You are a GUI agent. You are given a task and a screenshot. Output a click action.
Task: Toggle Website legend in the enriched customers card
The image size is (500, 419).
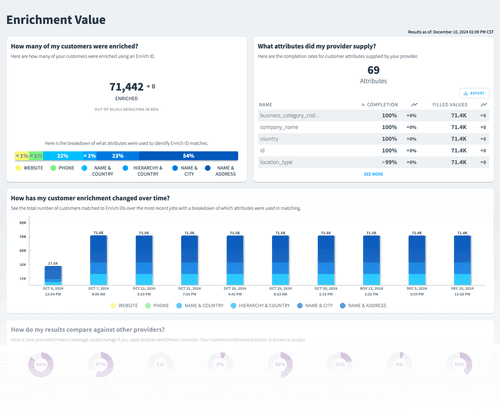point(29,168)
